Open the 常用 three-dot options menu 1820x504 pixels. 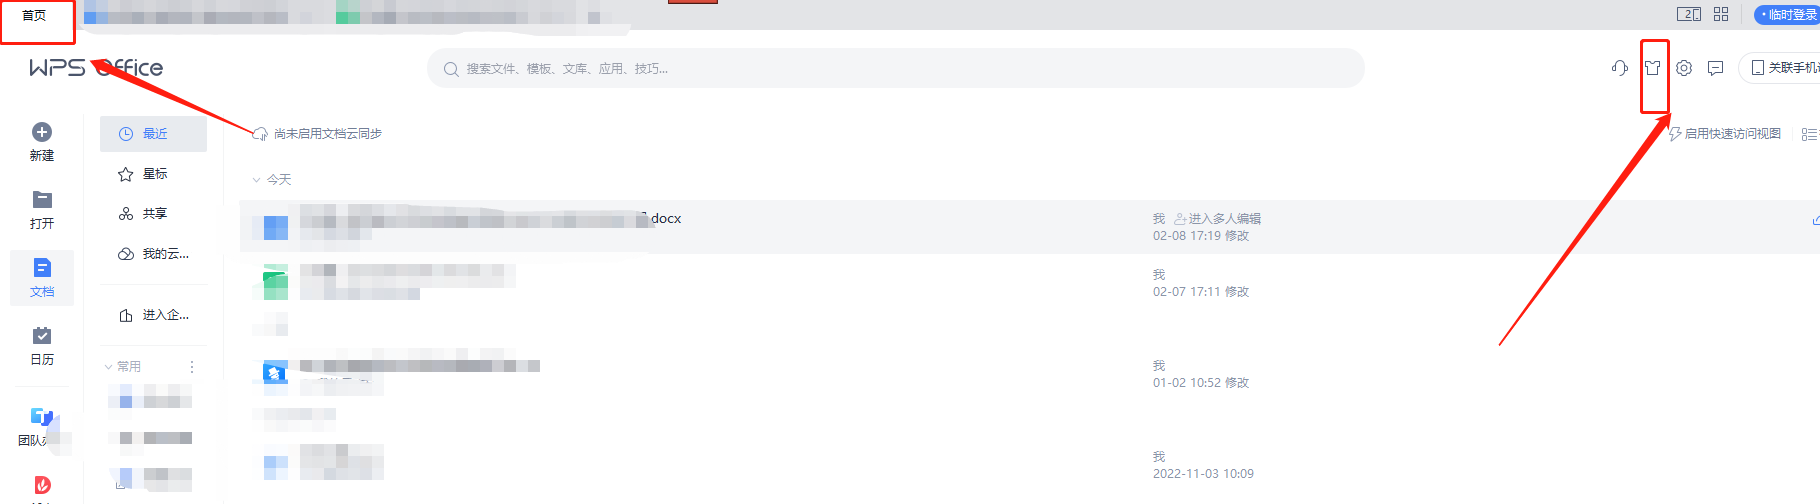[x=192, y=367]
